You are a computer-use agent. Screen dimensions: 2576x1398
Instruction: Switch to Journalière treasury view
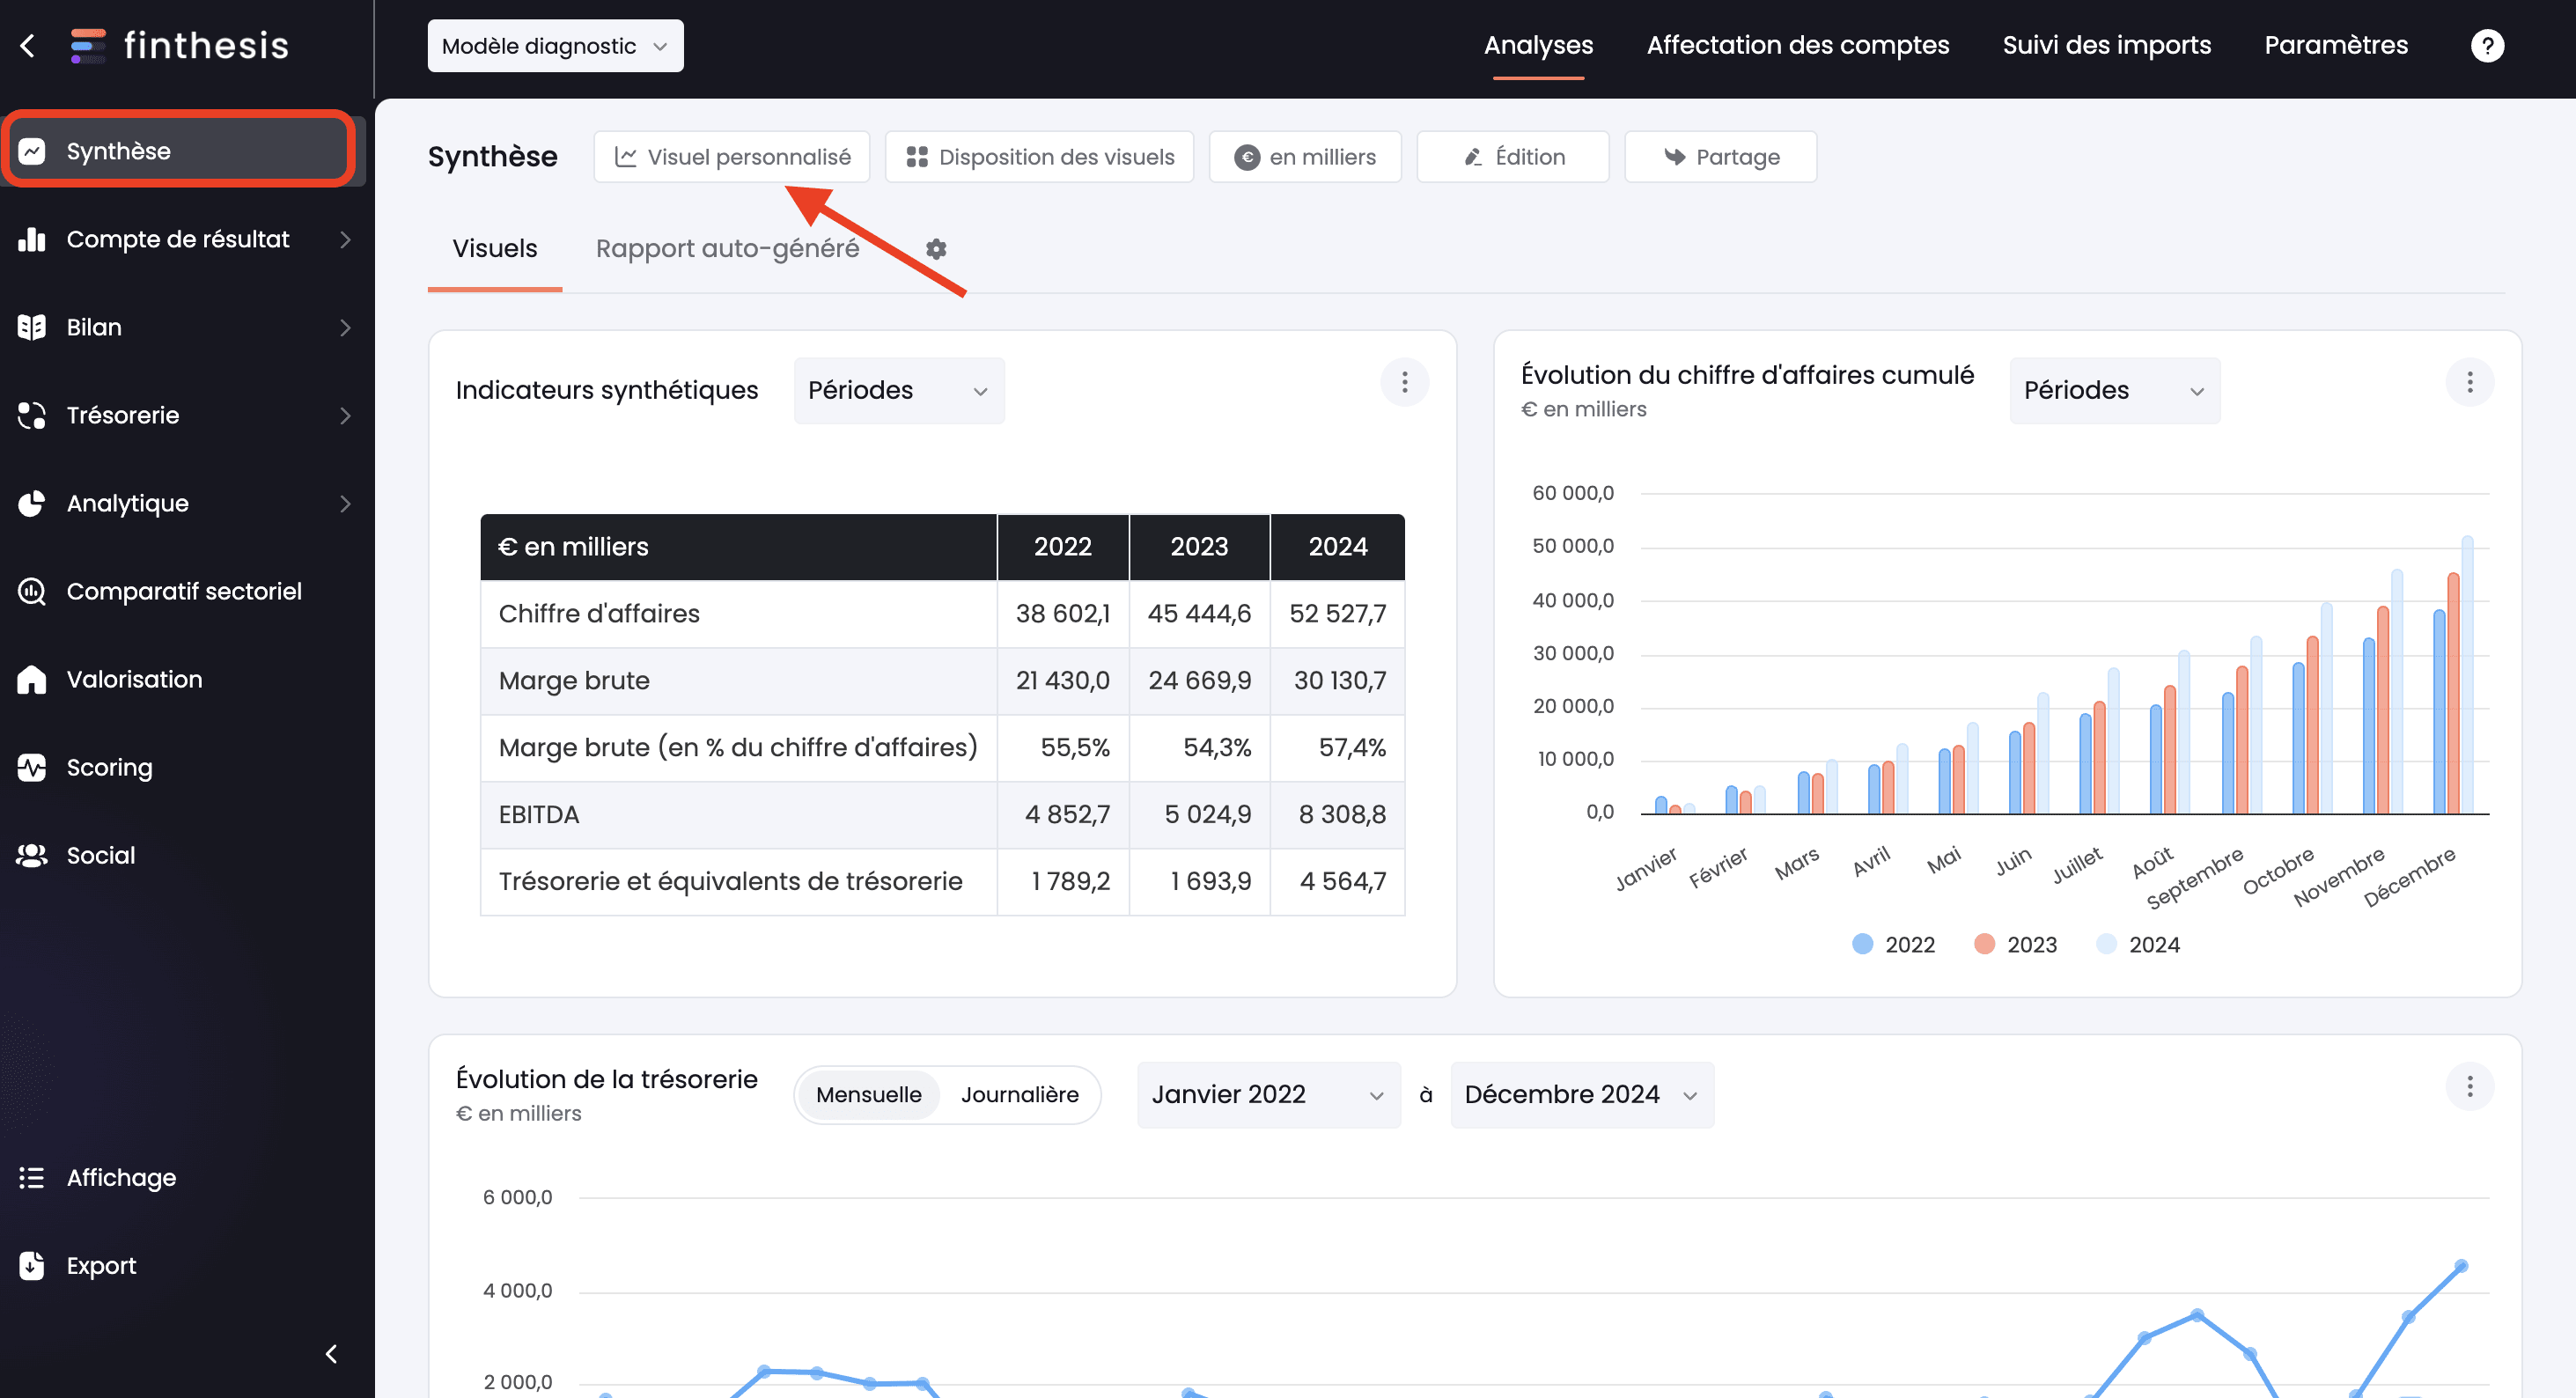1019,1094
